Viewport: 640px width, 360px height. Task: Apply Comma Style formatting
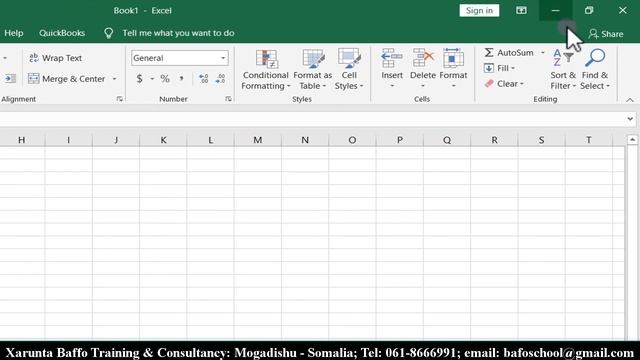(181, 79)
